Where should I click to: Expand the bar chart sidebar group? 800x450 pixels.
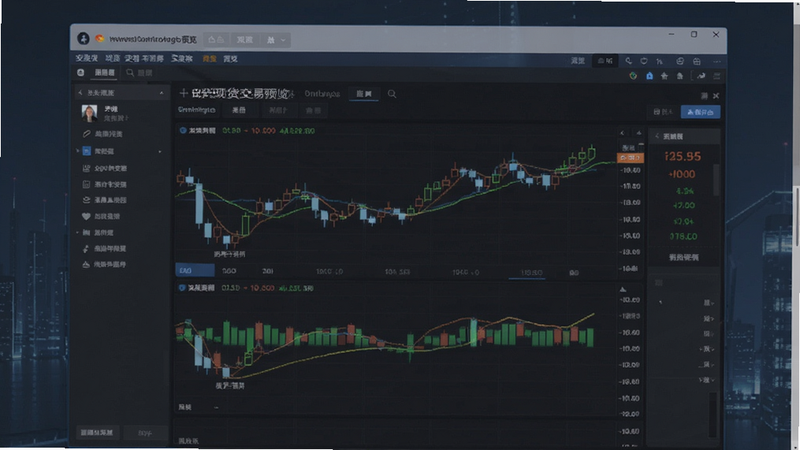point(78,233)
